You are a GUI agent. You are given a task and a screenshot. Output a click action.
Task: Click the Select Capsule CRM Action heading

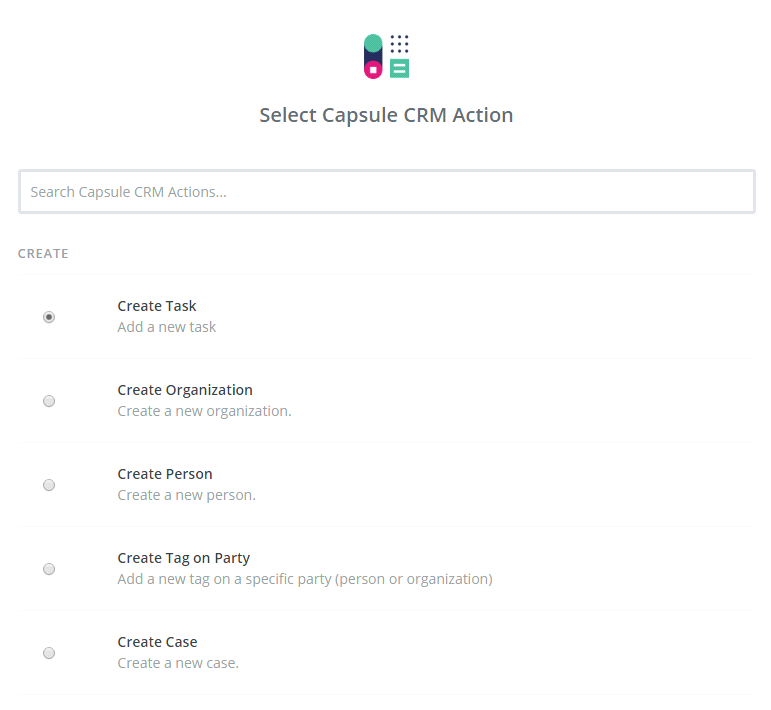(x=386, y=115)
